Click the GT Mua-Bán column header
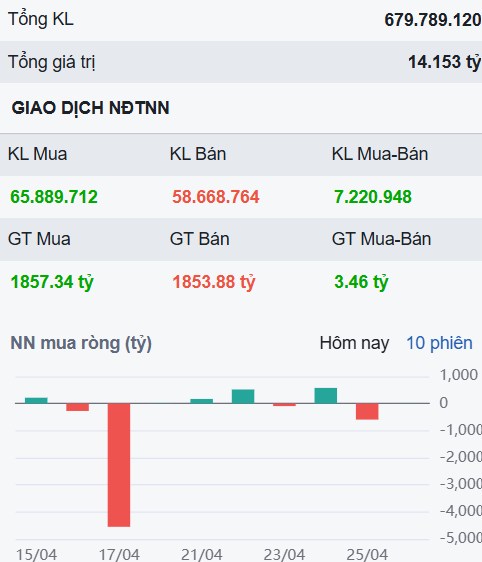The image size is (482, 562). (381, 239)
